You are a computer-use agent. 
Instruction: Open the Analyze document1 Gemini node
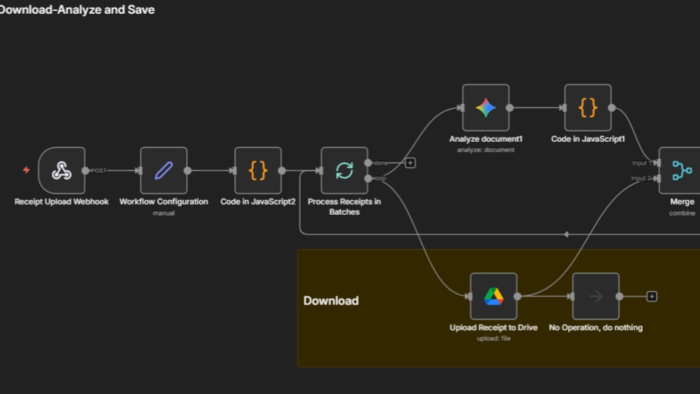[x=486, y=108]
